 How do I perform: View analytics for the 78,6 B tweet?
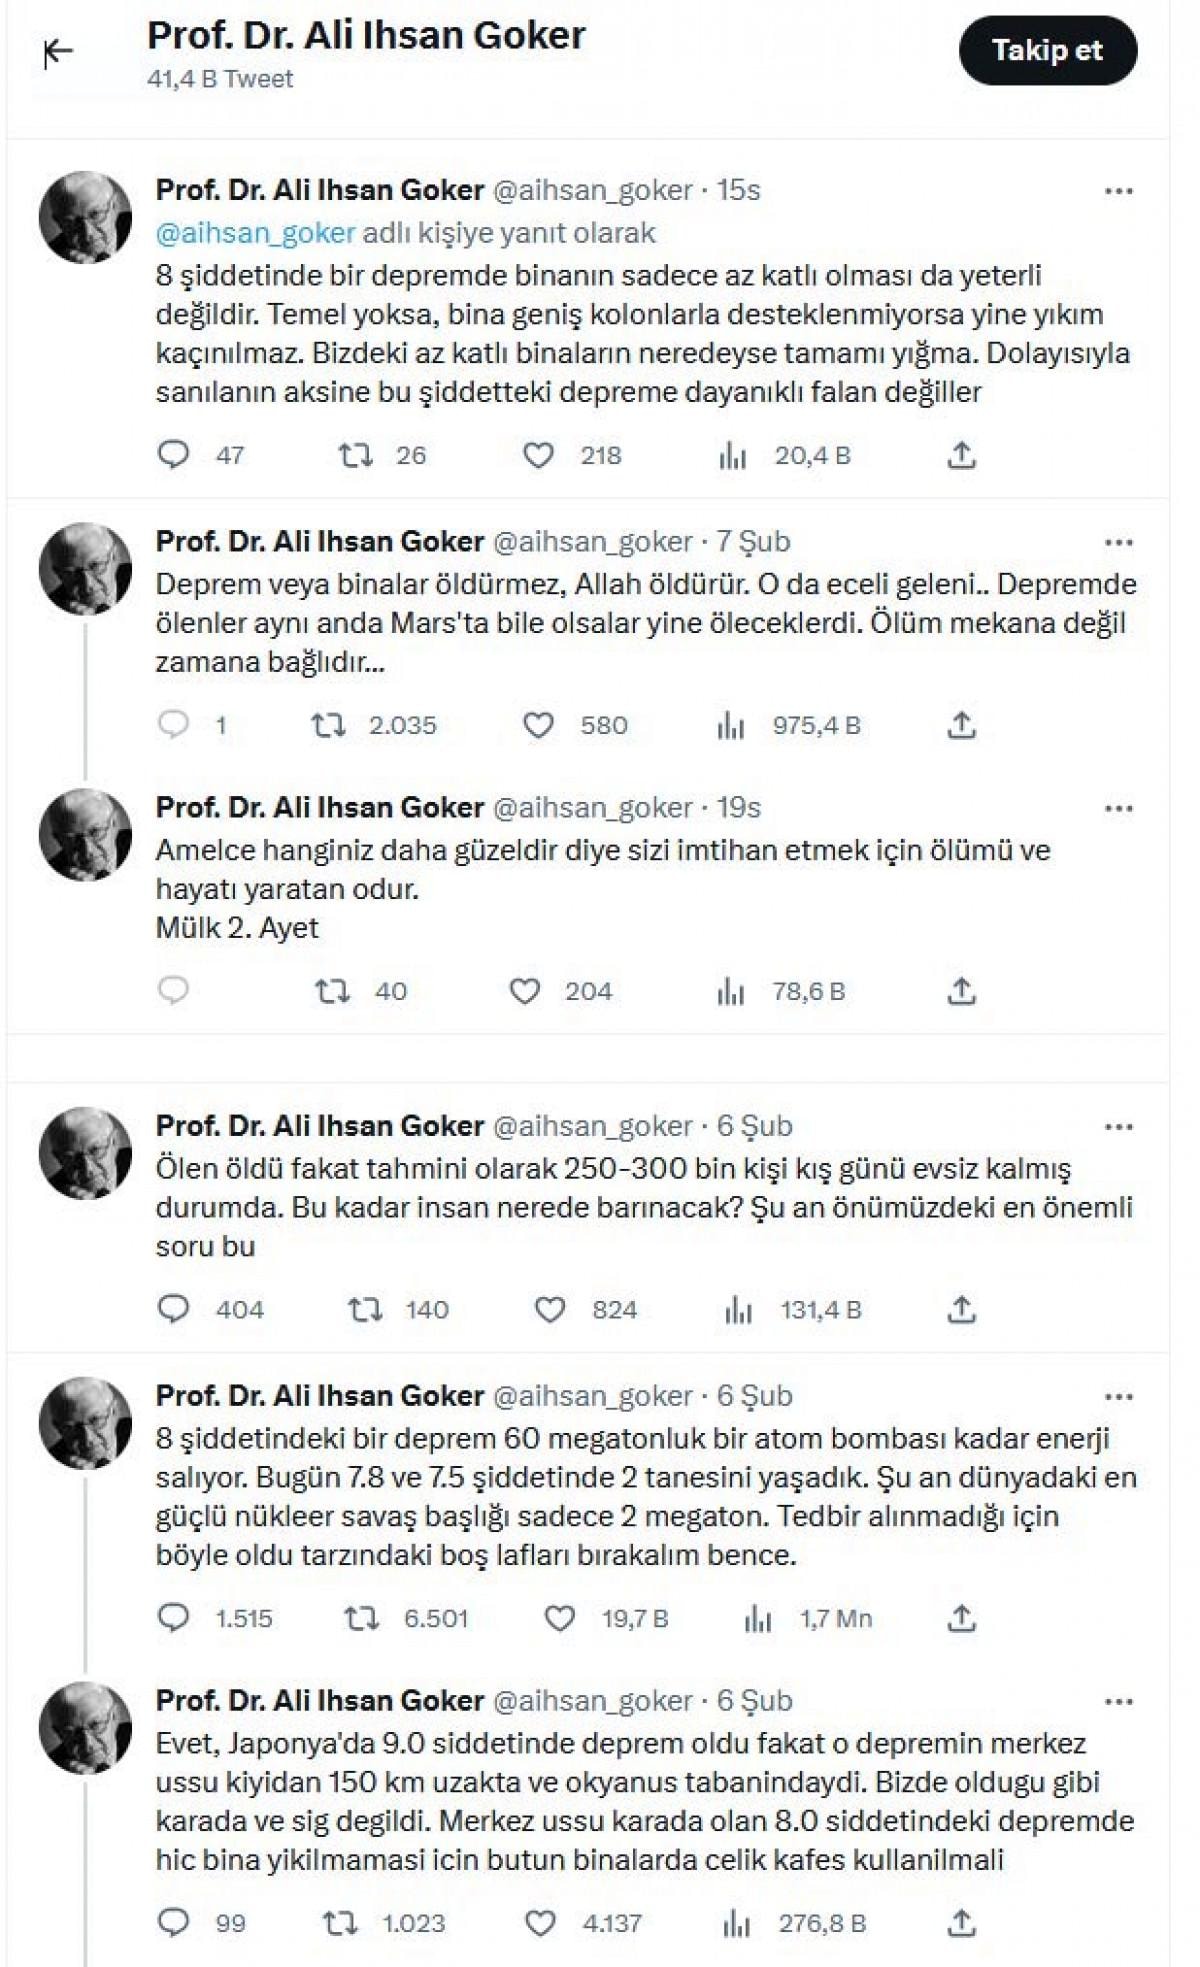(732, 991)
